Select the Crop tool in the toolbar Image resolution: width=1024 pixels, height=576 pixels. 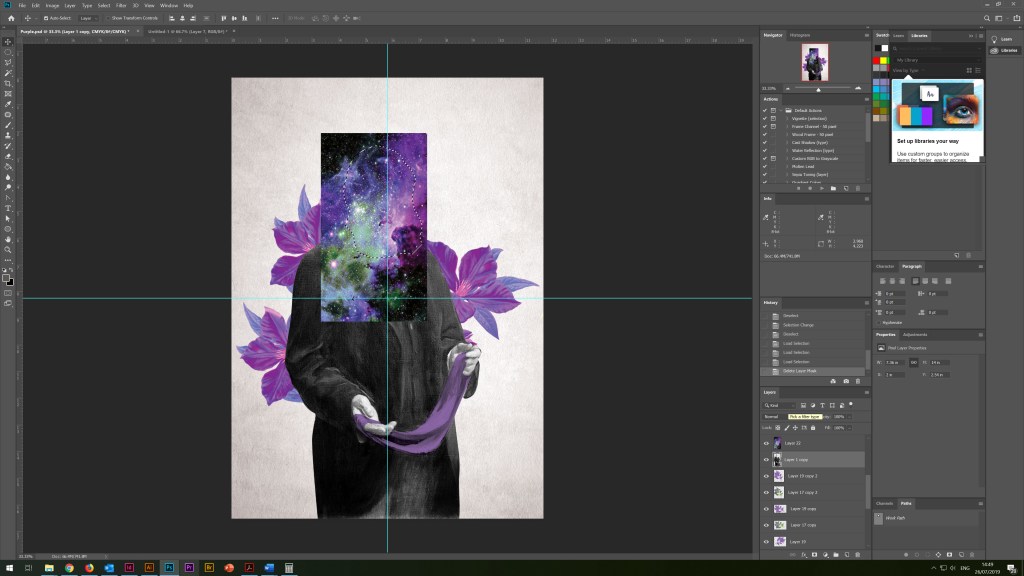pyautogui.click(x=8, y=83)
